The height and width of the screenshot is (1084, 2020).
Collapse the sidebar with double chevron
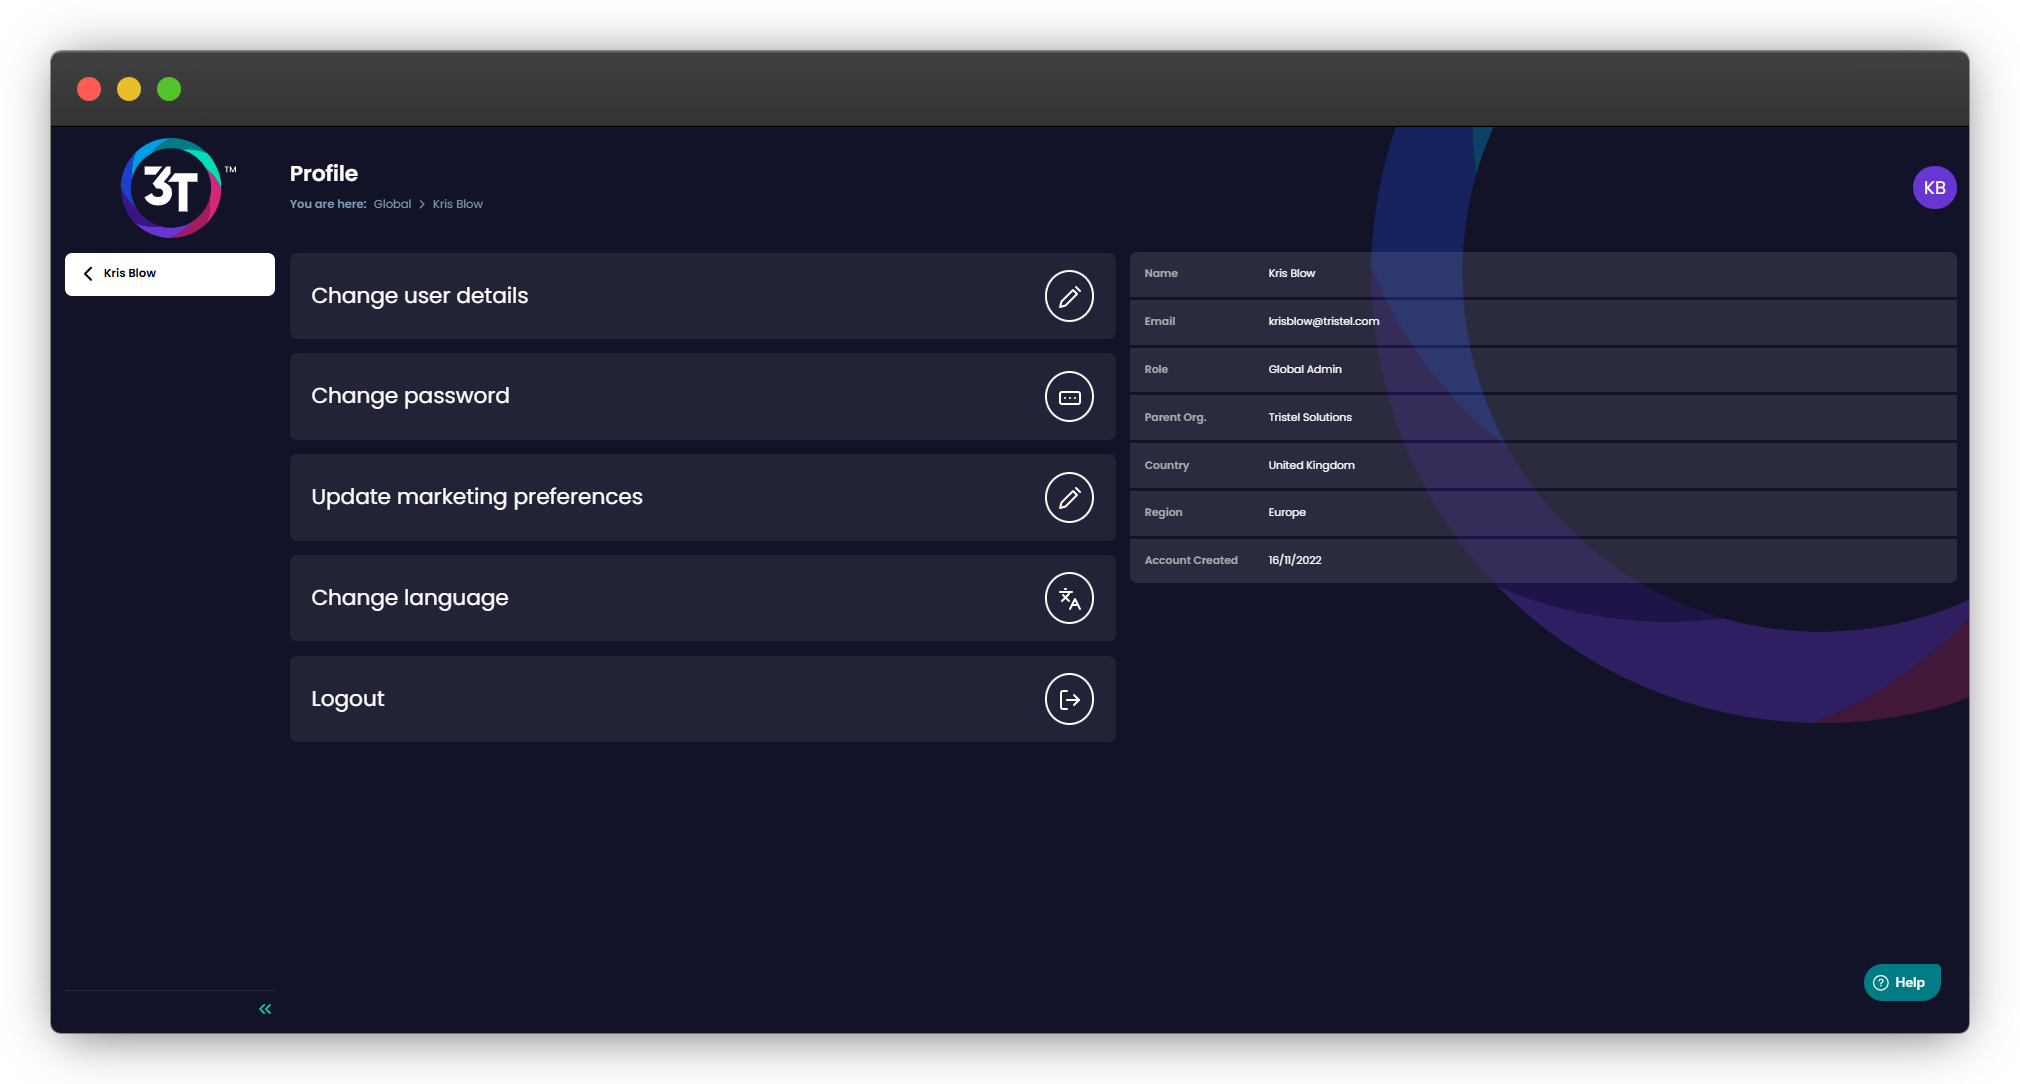tap(265, 1009)
